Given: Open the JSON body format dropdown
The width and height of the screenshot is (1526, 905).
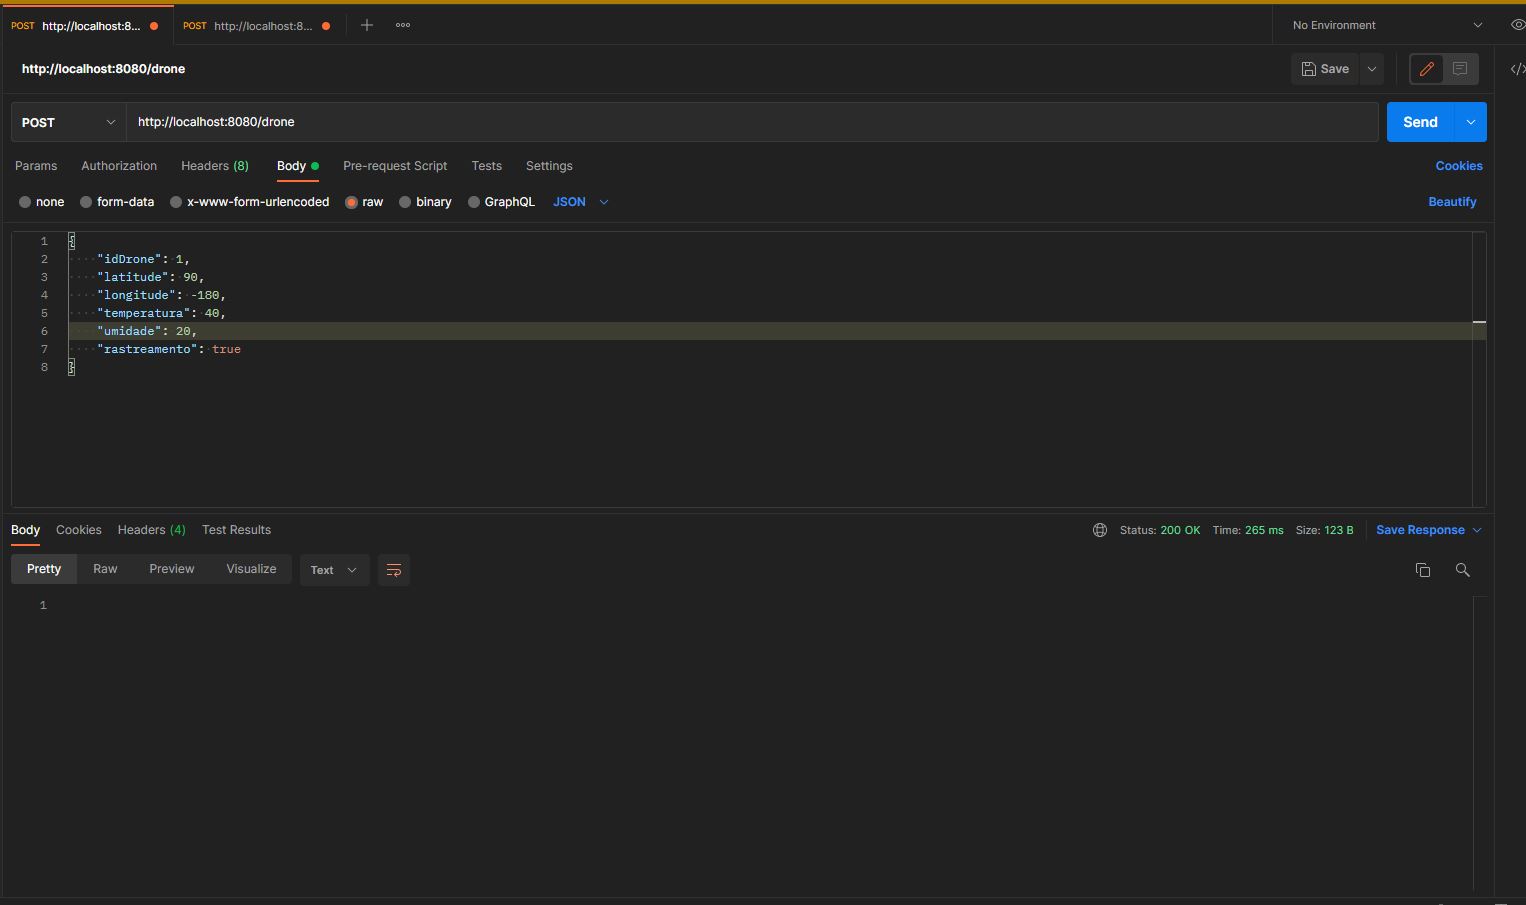Looking at the screenshot, I should (x=581, y=202).
